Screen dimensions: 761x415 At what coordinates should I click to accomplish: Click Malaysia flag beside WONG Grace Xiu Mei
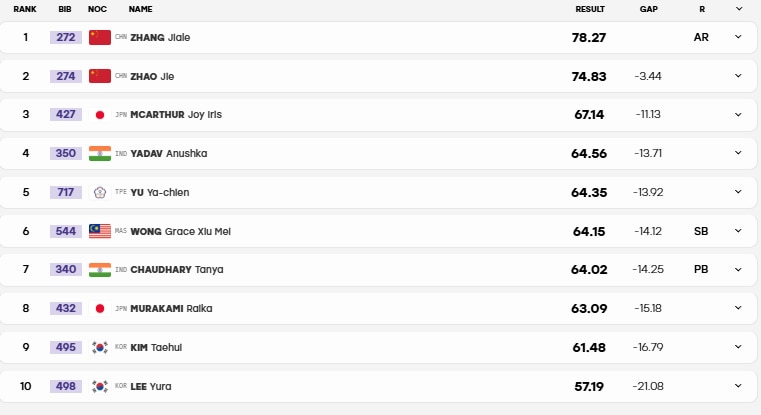coord(99,231)
